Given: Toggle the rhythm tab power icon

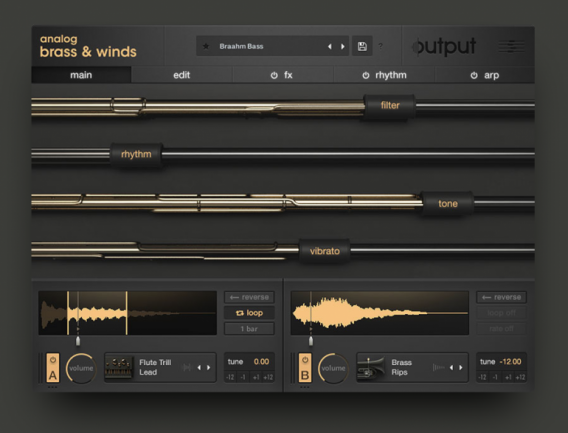Looking at the screenshot, I should (x=366, y=75).
